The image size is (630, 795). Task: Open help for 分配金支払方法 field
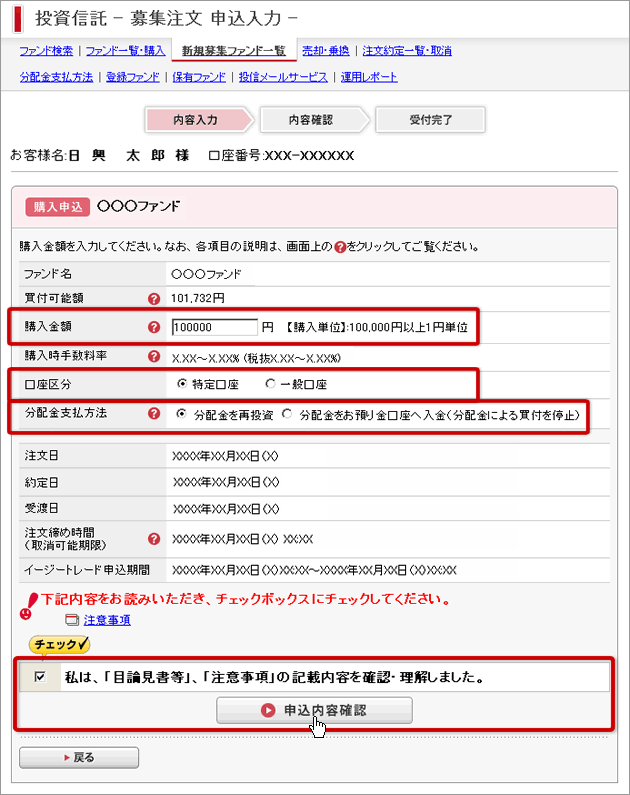[x=154, y=413]
